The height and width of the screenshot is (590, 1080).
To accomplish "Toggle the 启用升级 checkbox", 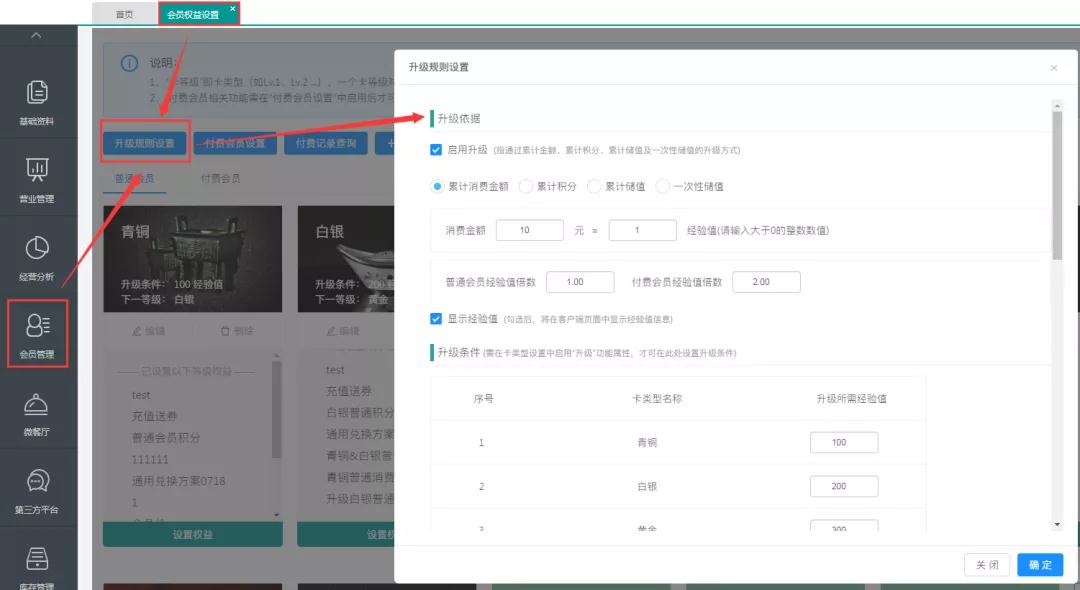I will (436, 150).
